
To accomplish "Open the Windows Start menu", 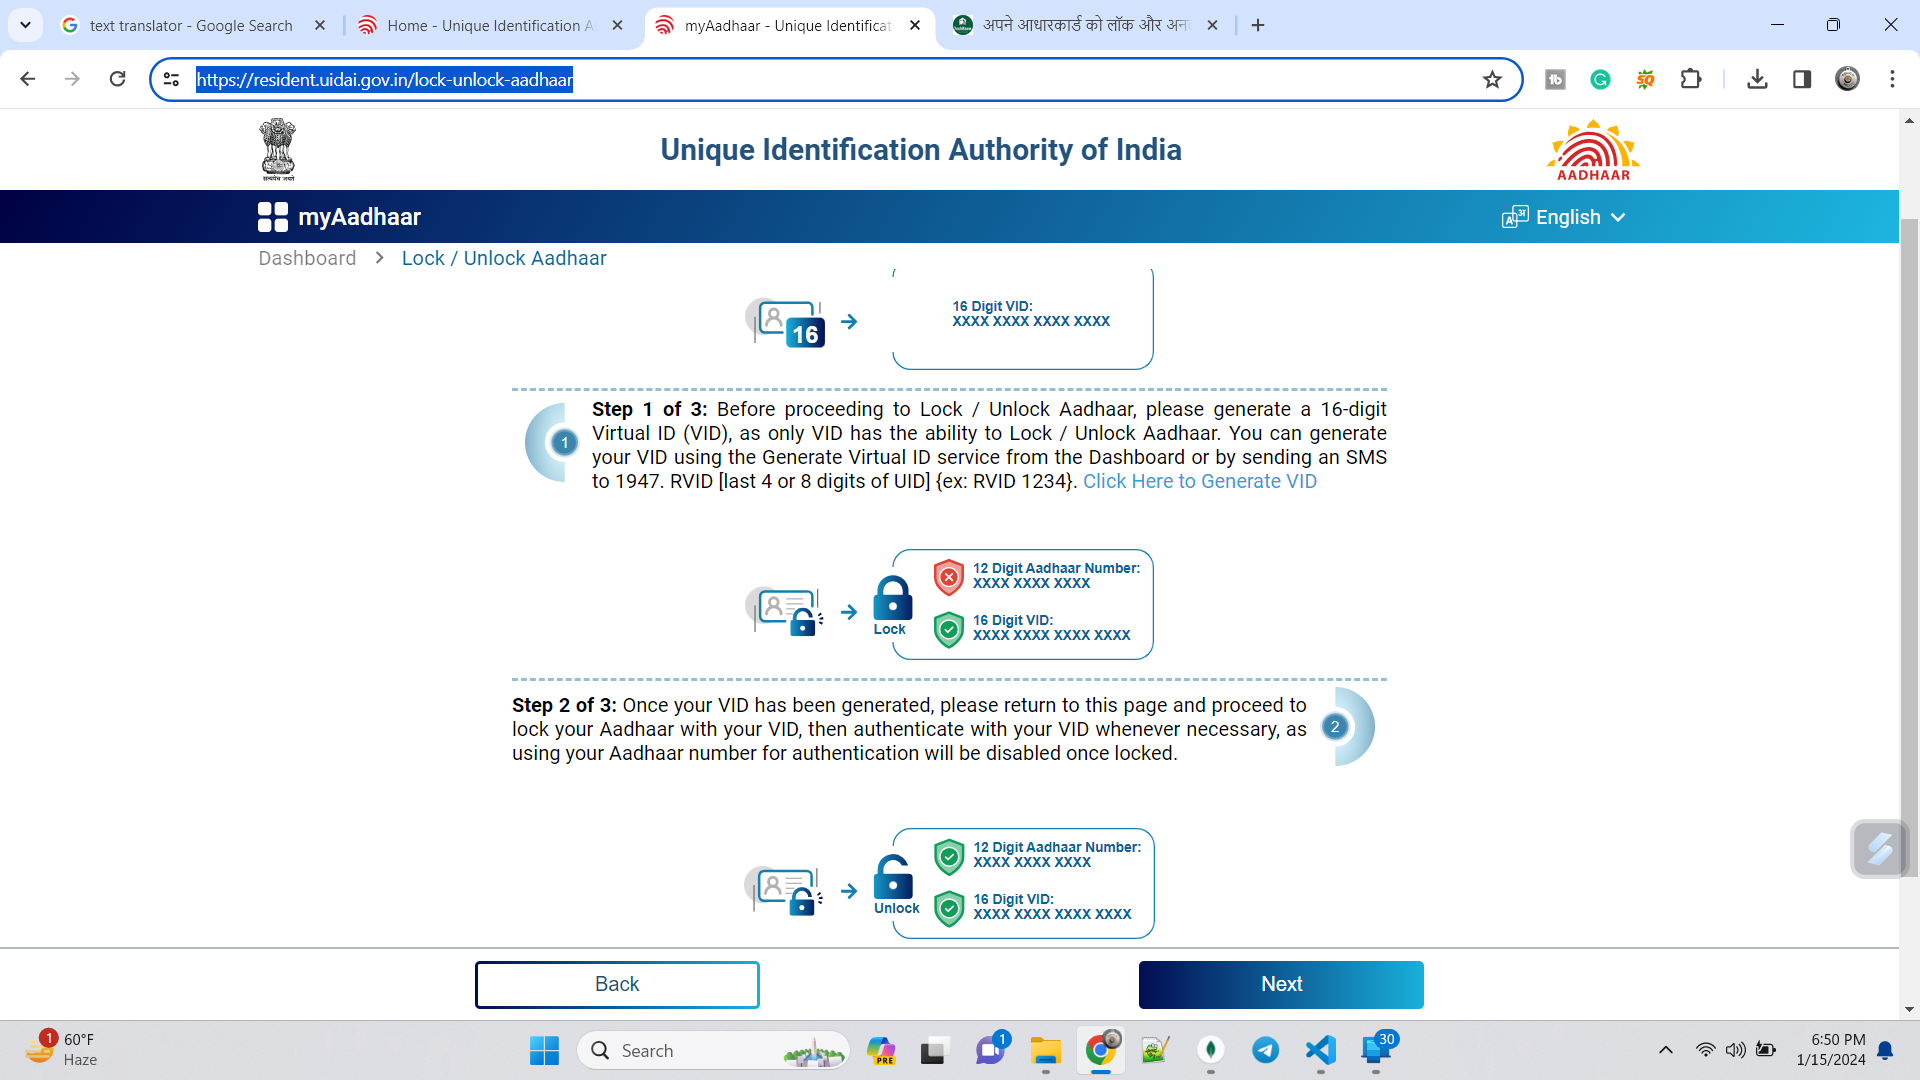I will click(544, 1050).
